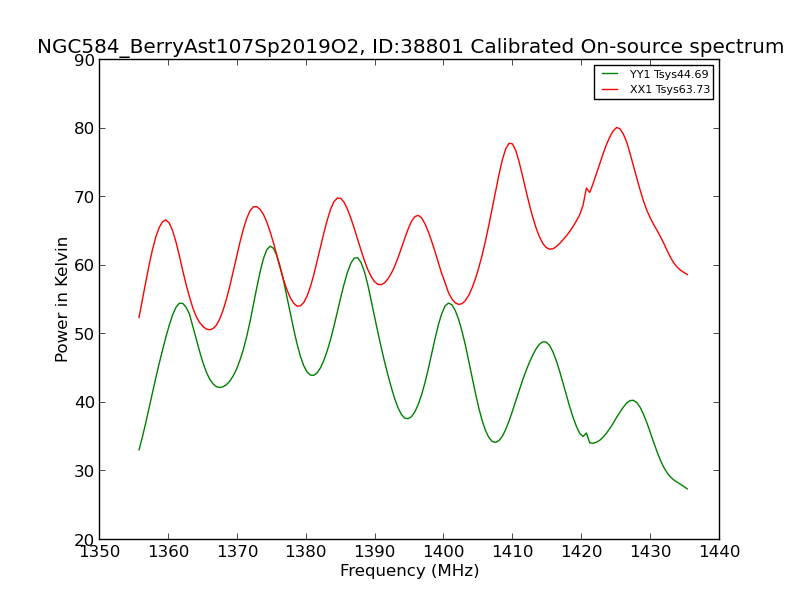Viewport: 800px width, 600px height.
Task: Click the x-axis tick label 1380
Action: pos(306,552)
